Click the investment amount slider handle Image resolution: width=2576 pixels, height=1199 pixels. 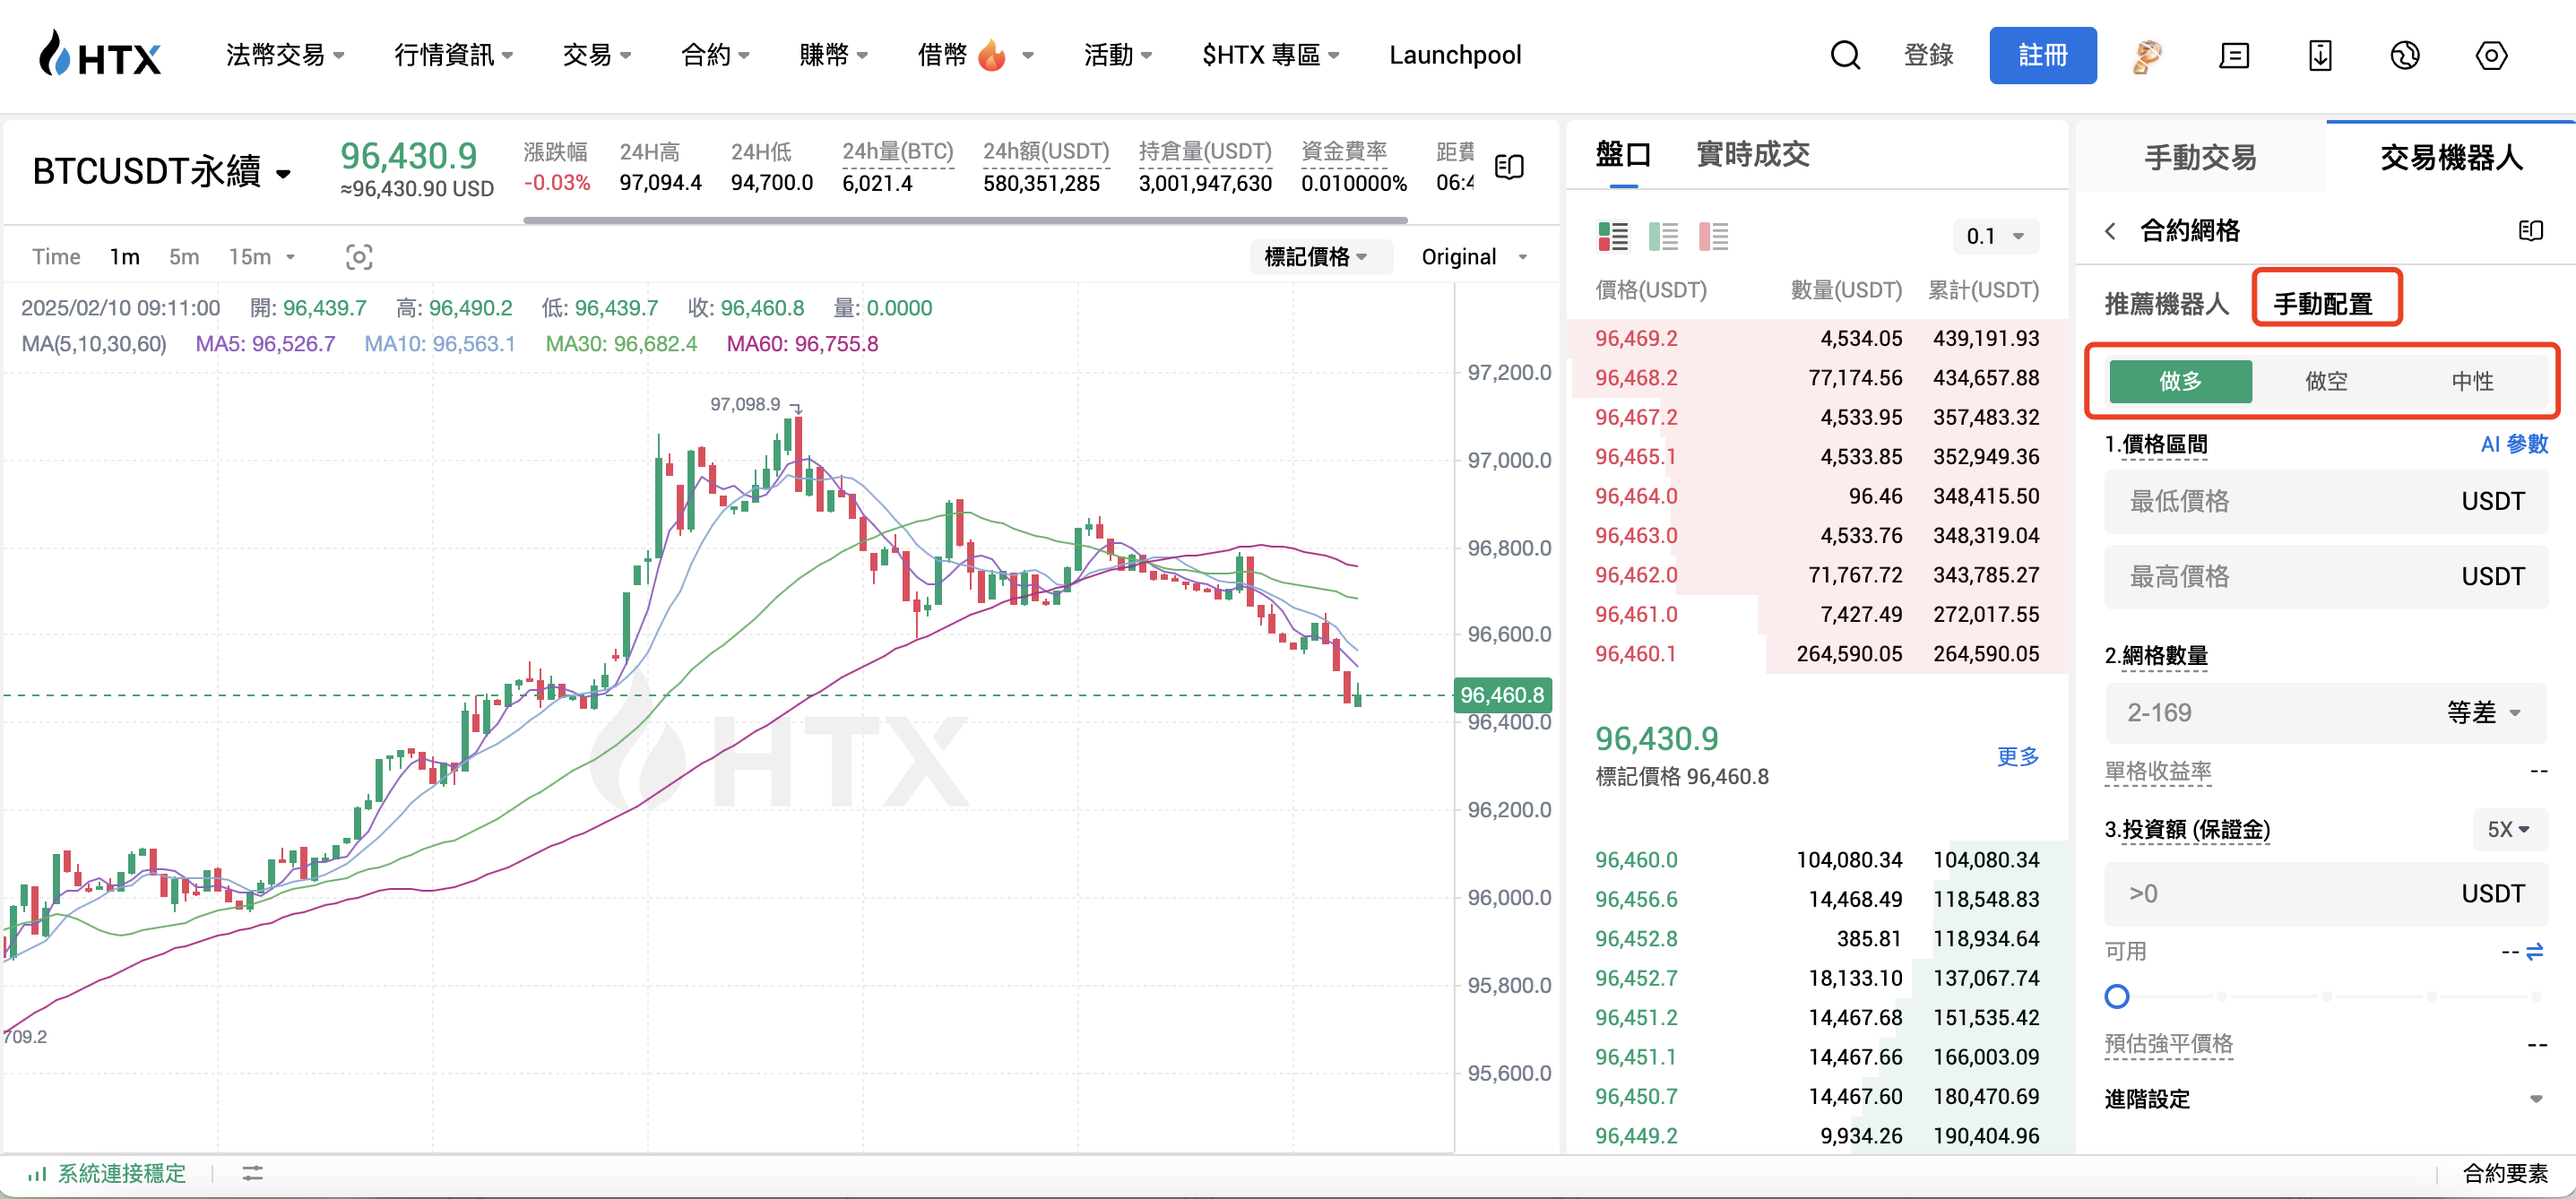(2117, 996)
